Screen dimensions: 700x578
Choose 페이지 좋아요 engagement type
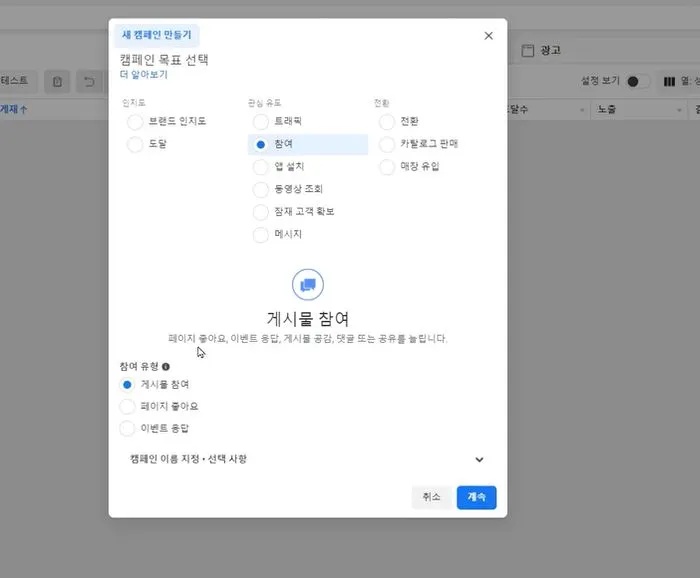[127, 407]
